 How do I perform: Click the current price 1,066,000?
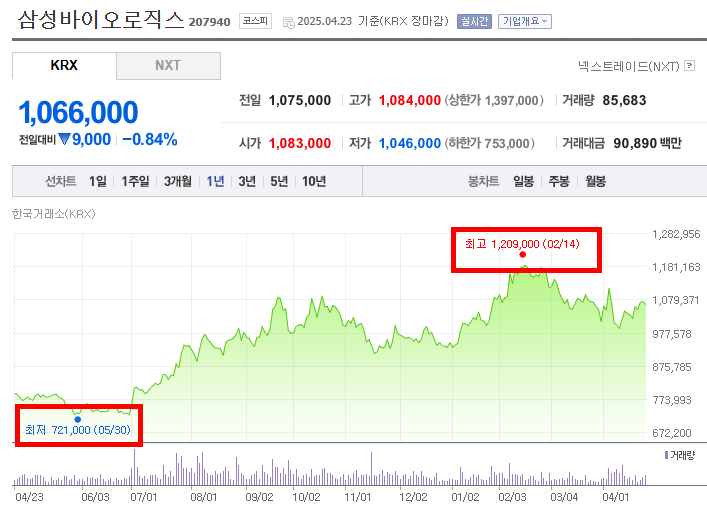(78, 112)
